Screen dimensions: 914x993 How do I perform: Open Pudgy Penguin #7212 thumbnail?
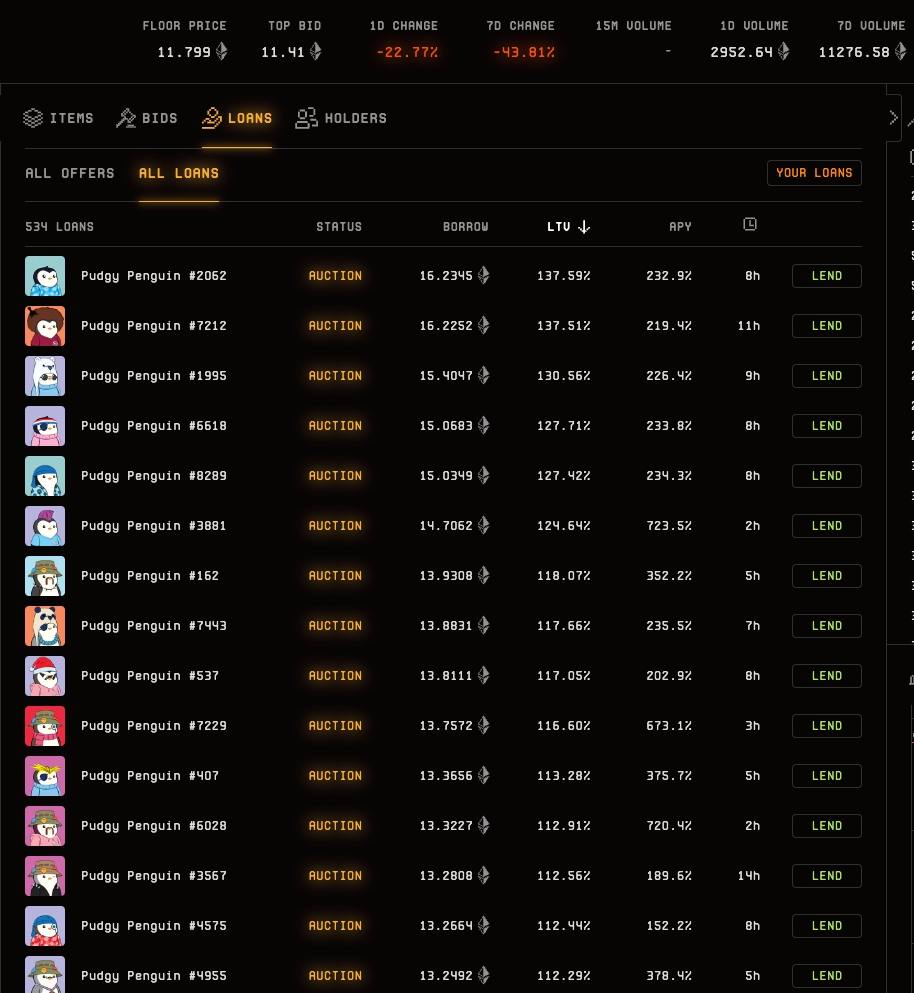(45, 326)
